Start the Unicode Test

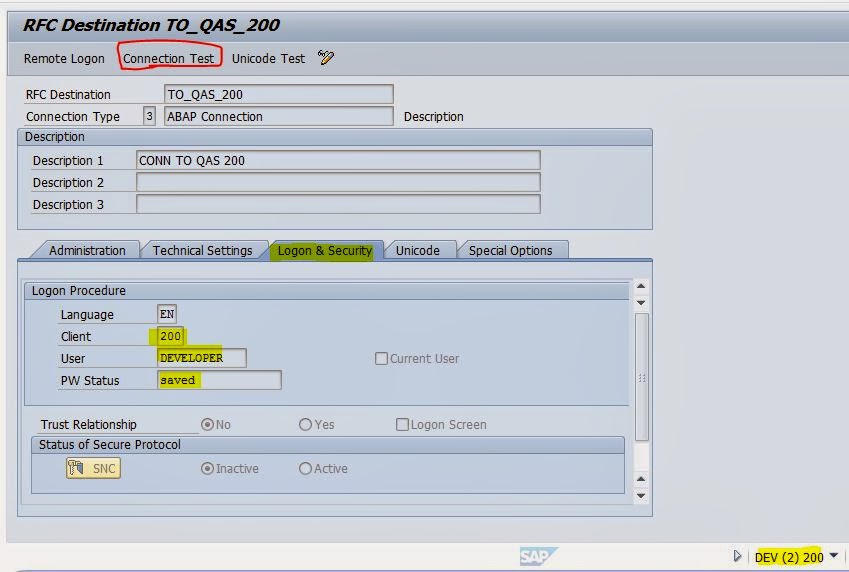tap(268, 58)
